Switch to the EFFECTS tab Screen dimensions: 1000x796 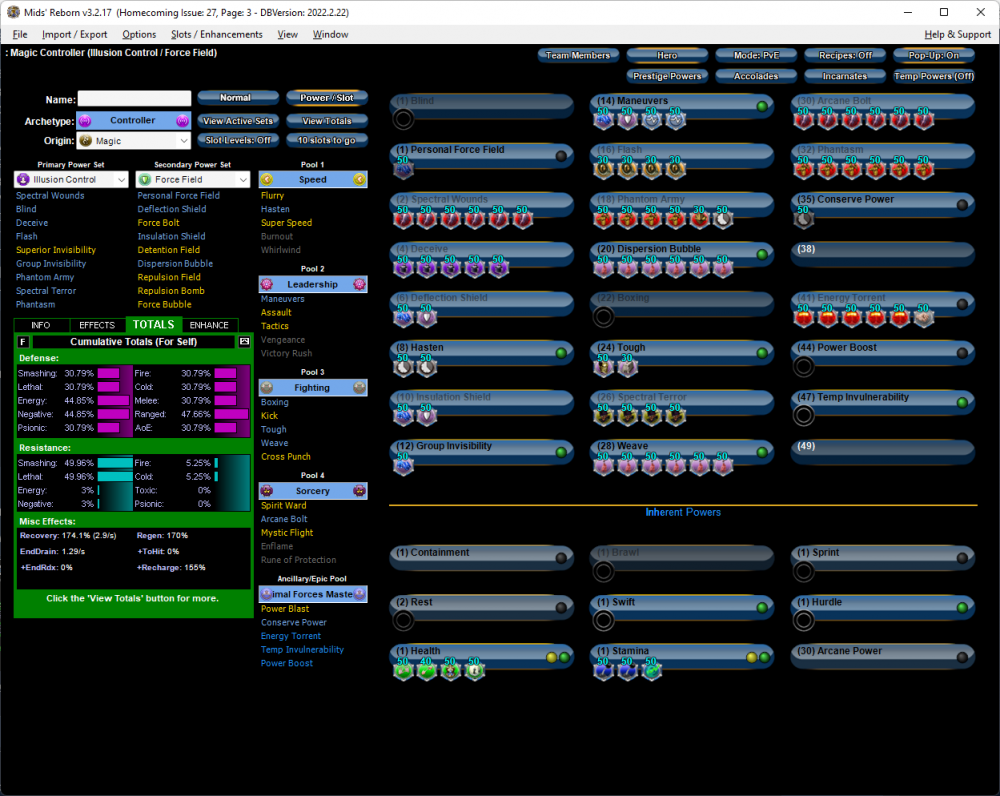pyautogui.click(x=97, y=325)
